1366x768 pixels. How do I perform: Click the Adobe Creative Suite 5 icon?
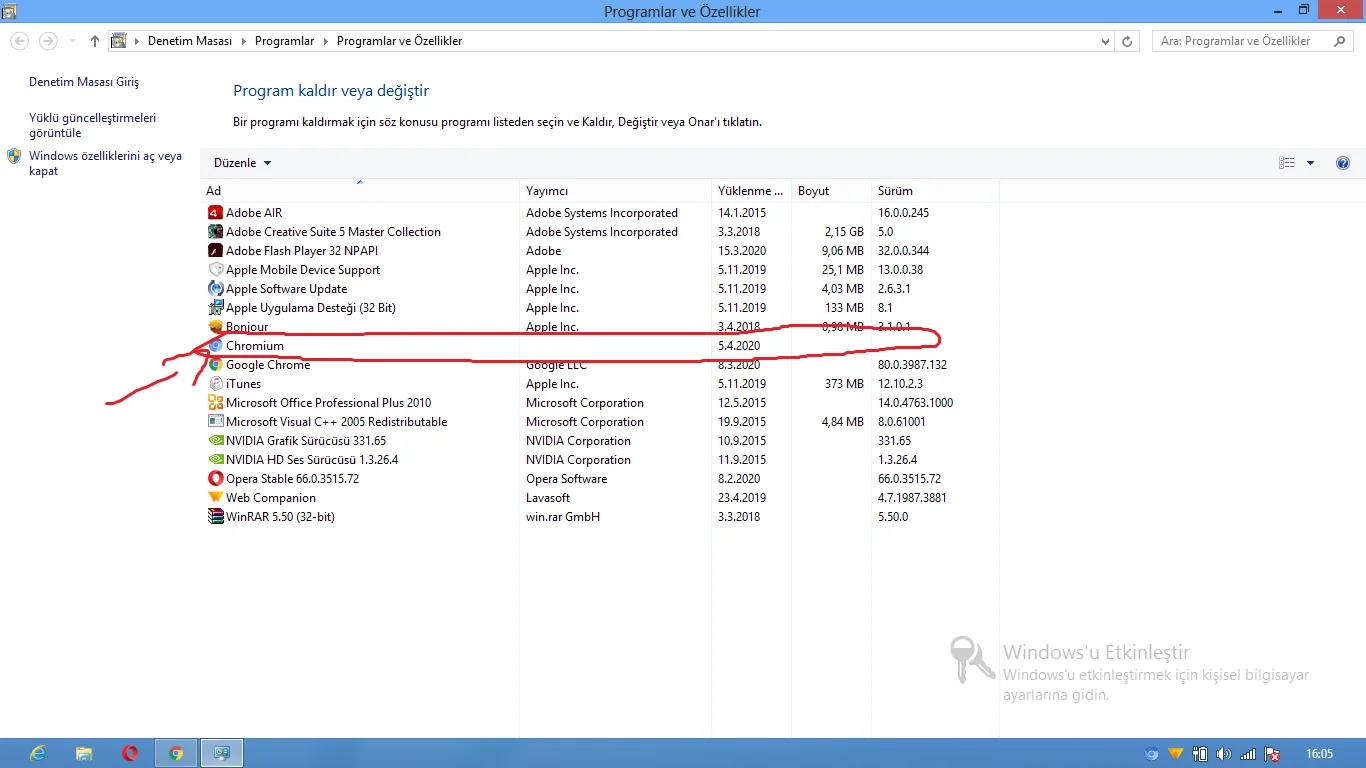point(215,232)
